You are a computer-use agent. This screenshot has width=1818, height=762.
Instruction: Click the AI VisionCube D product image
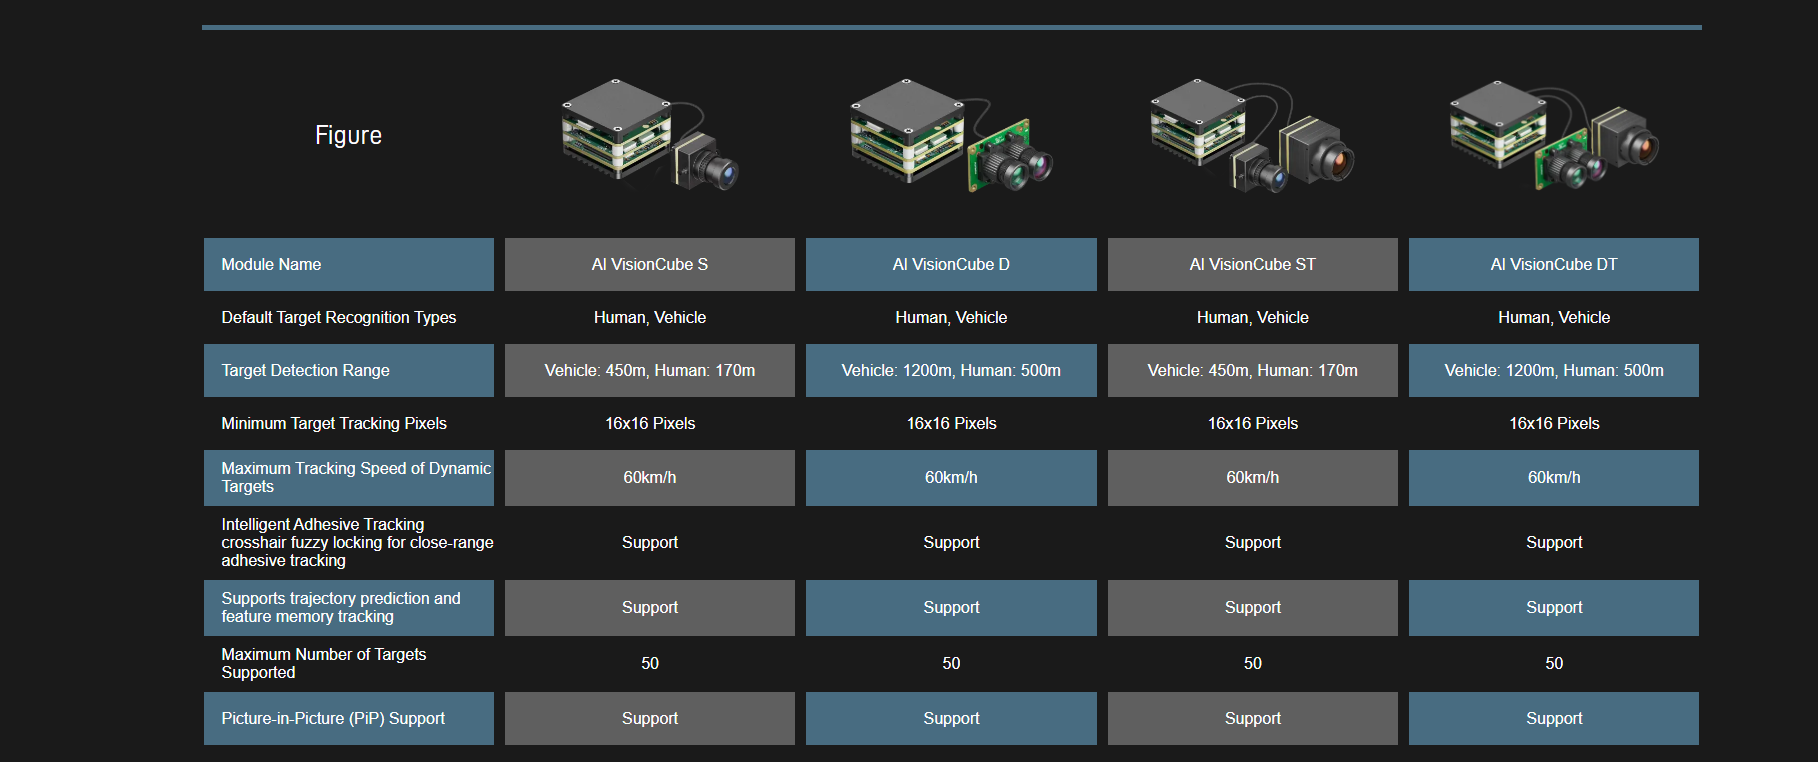click(950, 135)
